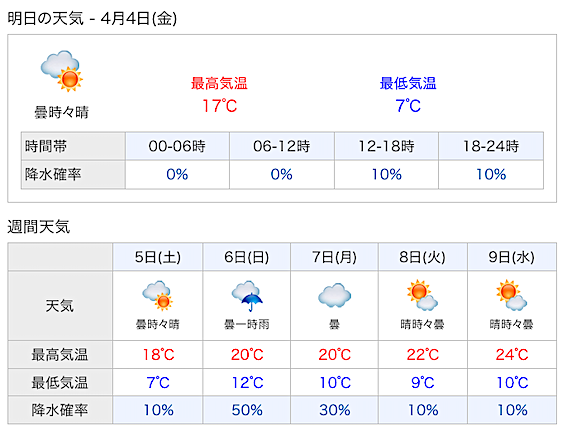Click the 8日(火) sun and cloud icon
567x431 pixels.
tap(422, 295)
